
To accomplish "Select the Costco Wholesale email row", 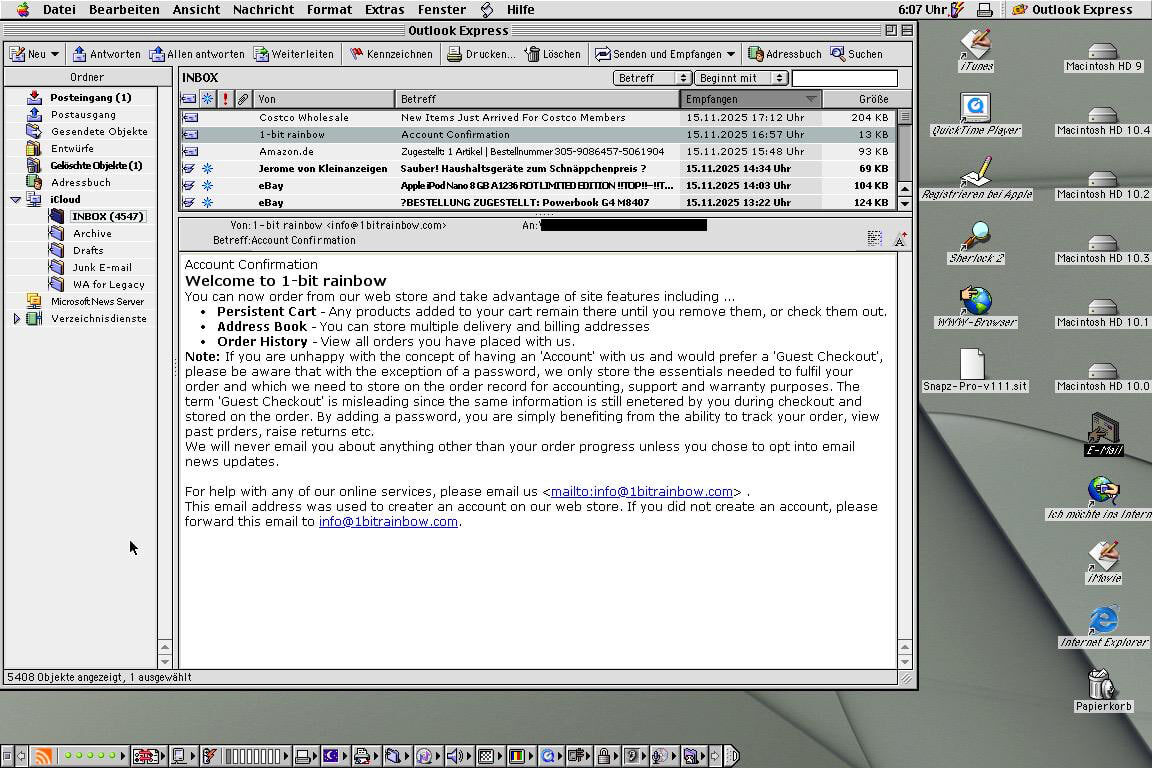I will coord(538,118).
